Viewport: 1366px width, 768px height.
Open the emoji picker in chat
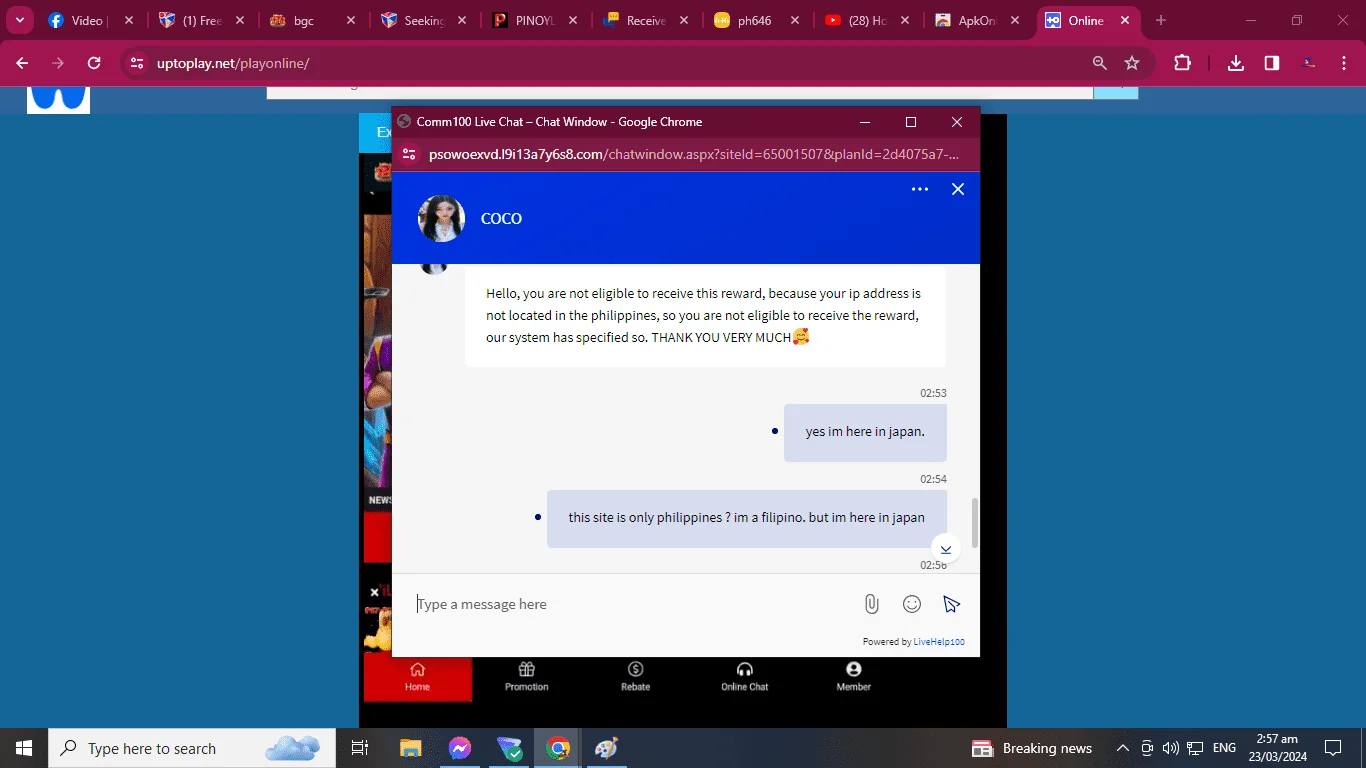point(911,604)
